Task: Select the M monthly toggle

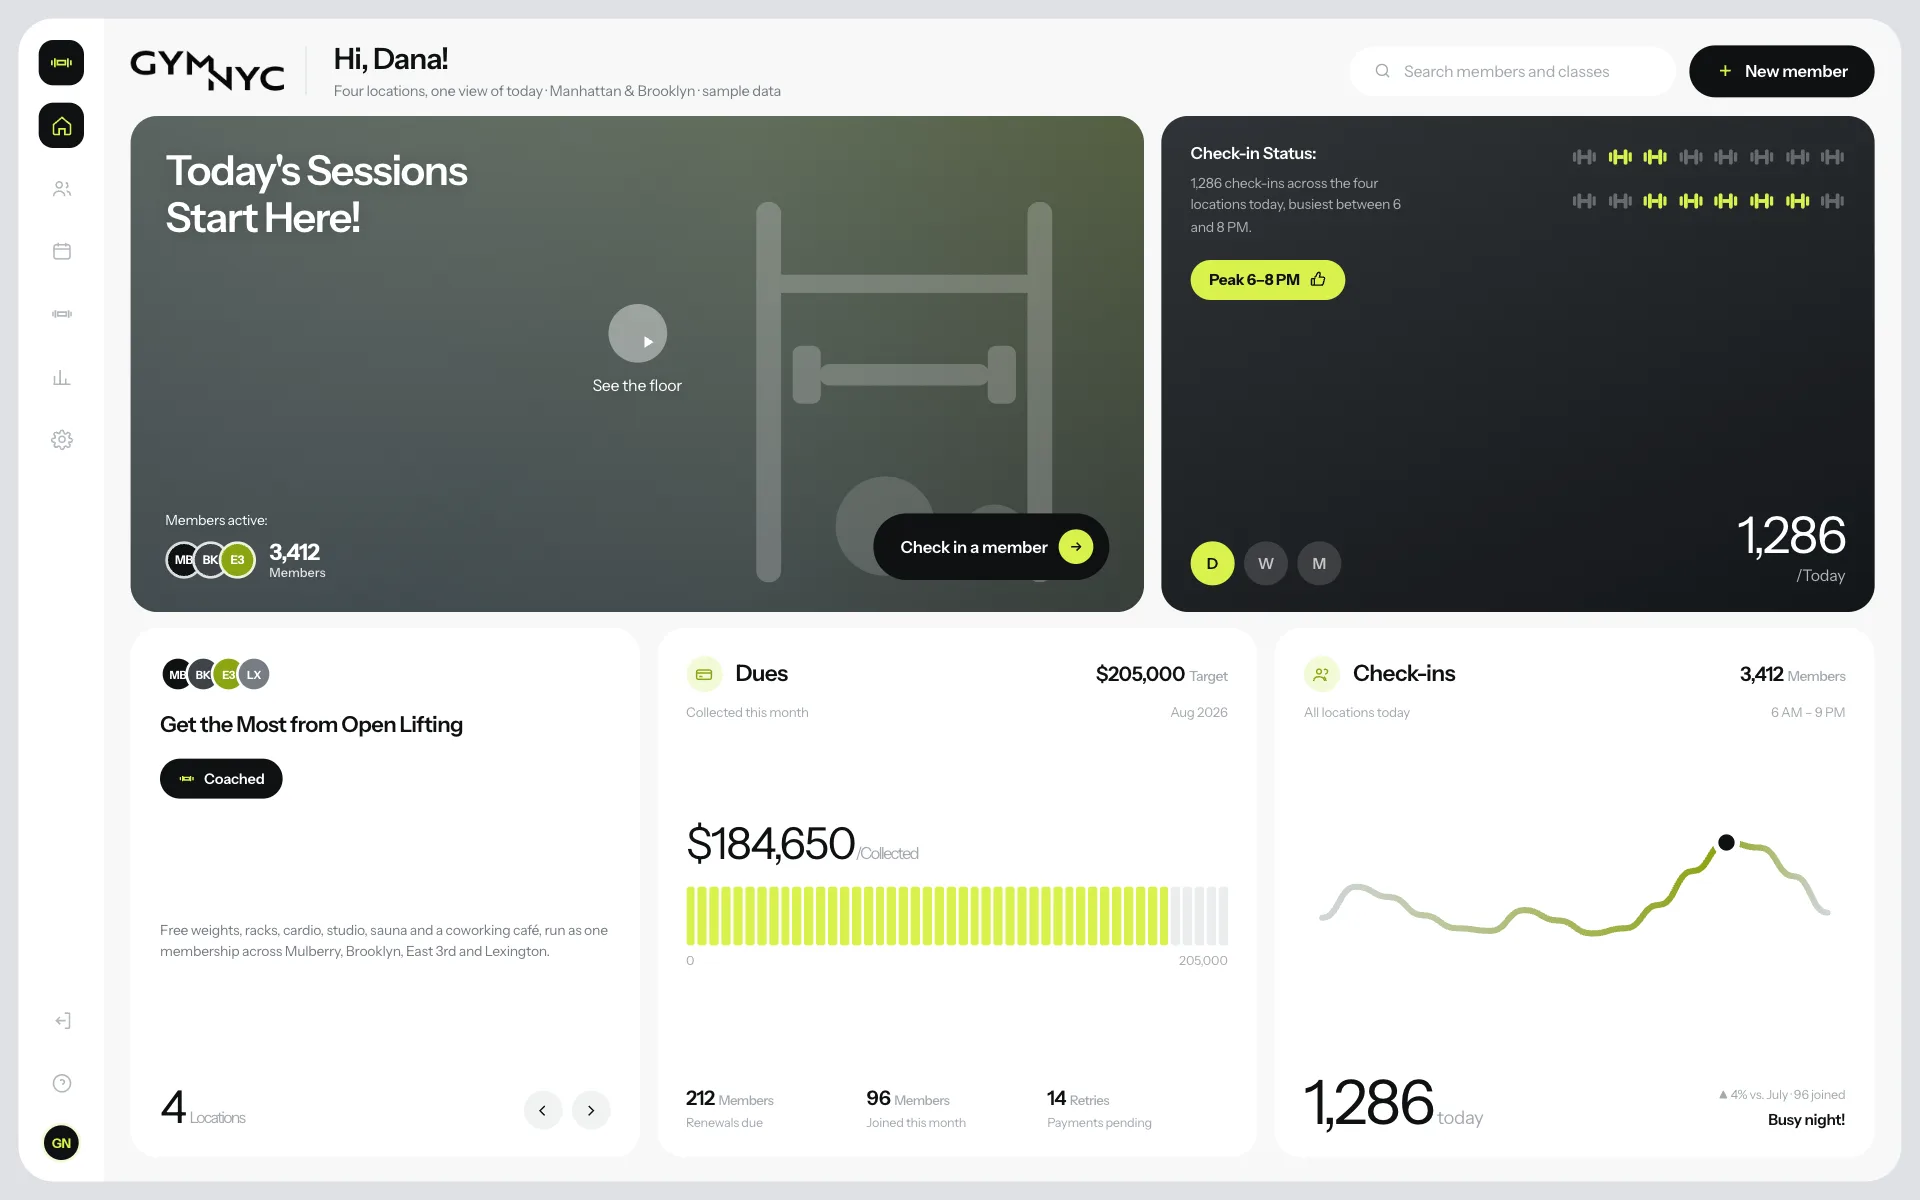Action: [1319, 563]
